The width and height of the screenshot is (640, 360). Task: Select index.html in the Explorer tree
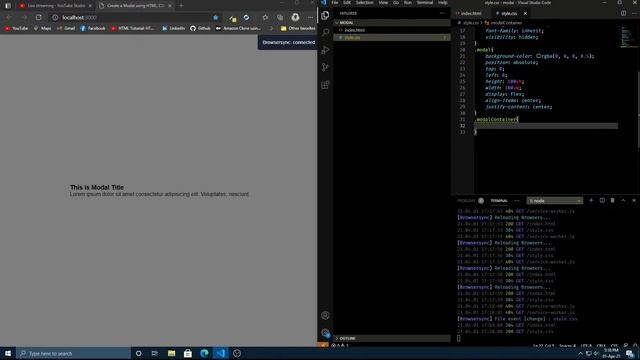coord(392,30)
